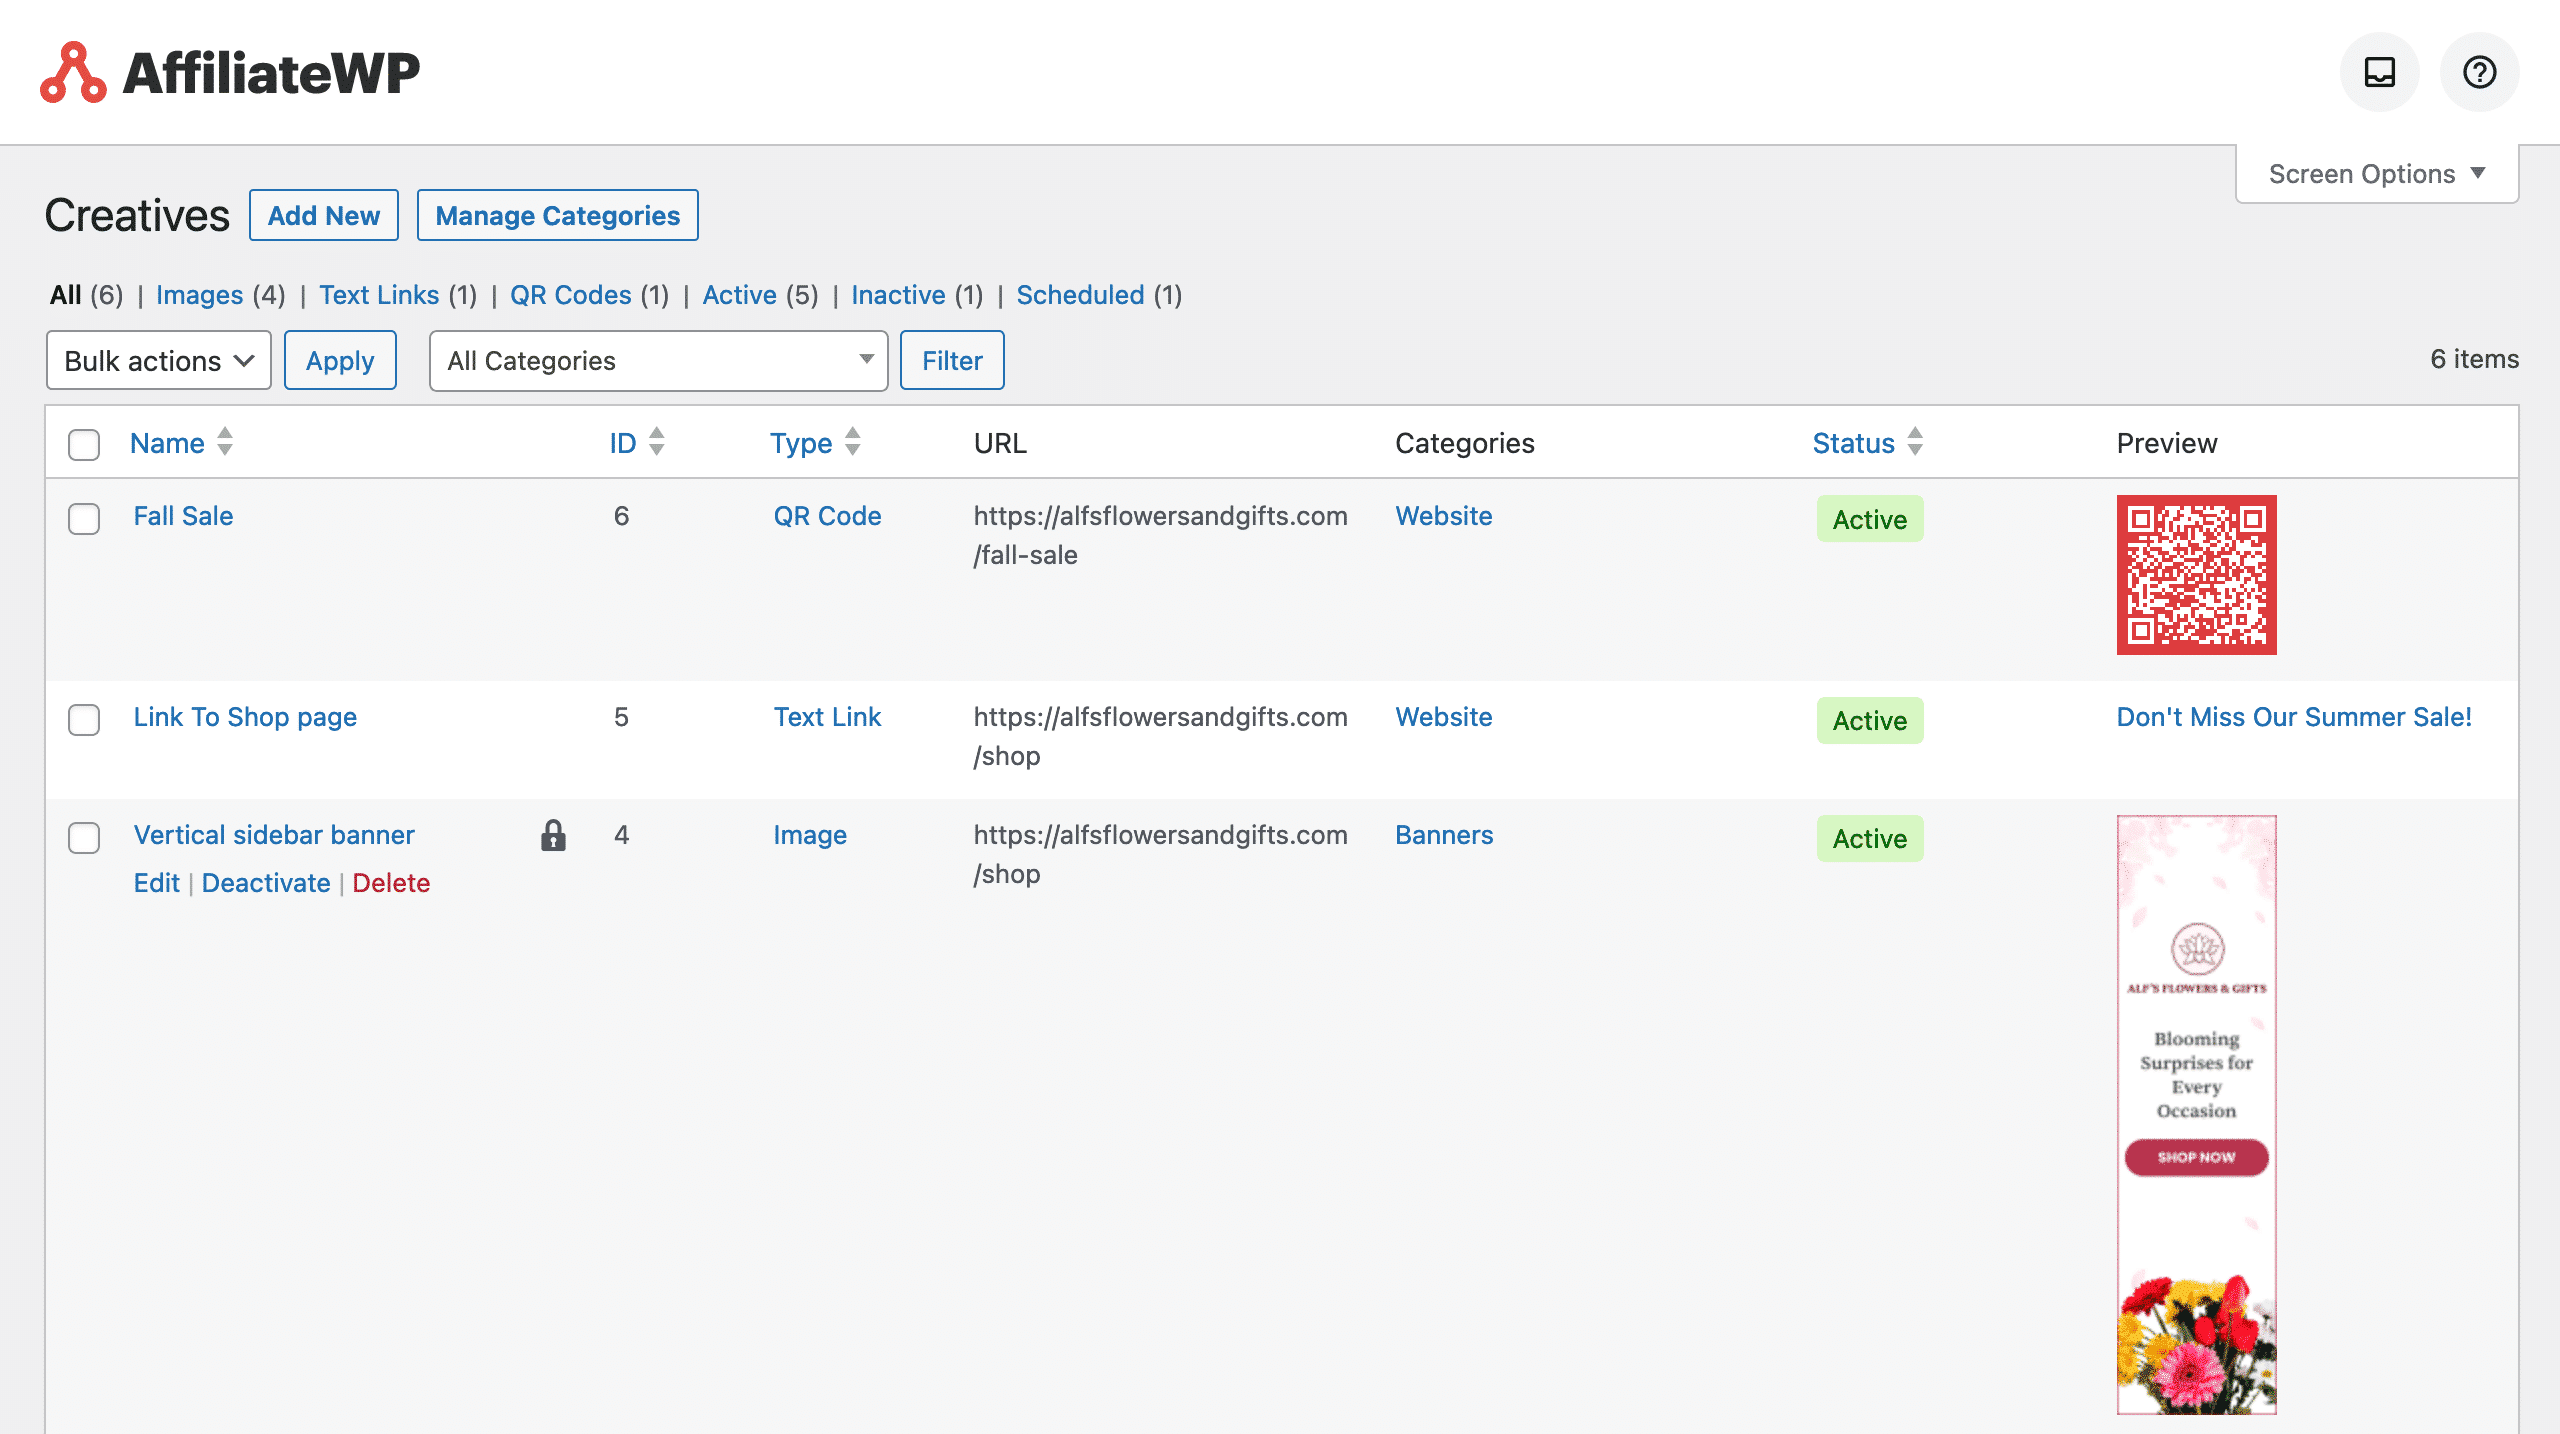The height and width of the screenshot is (1434, 2560).
Task: Toggle the select-all checkbox in header
Action: pyautogui.click(x=84, y=444)
